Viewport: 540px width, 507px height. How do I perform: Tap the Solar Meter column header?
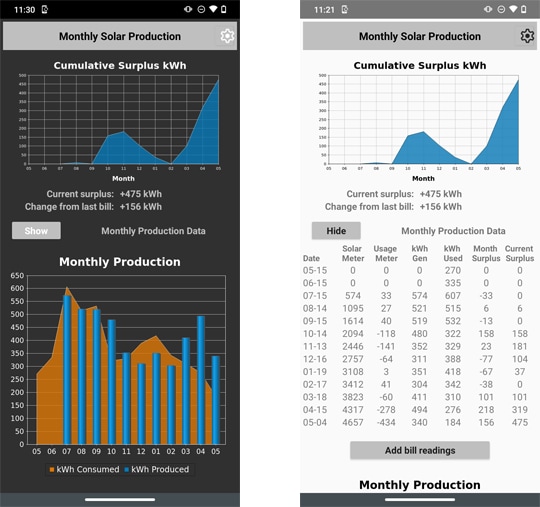click(x=353, y=254)
